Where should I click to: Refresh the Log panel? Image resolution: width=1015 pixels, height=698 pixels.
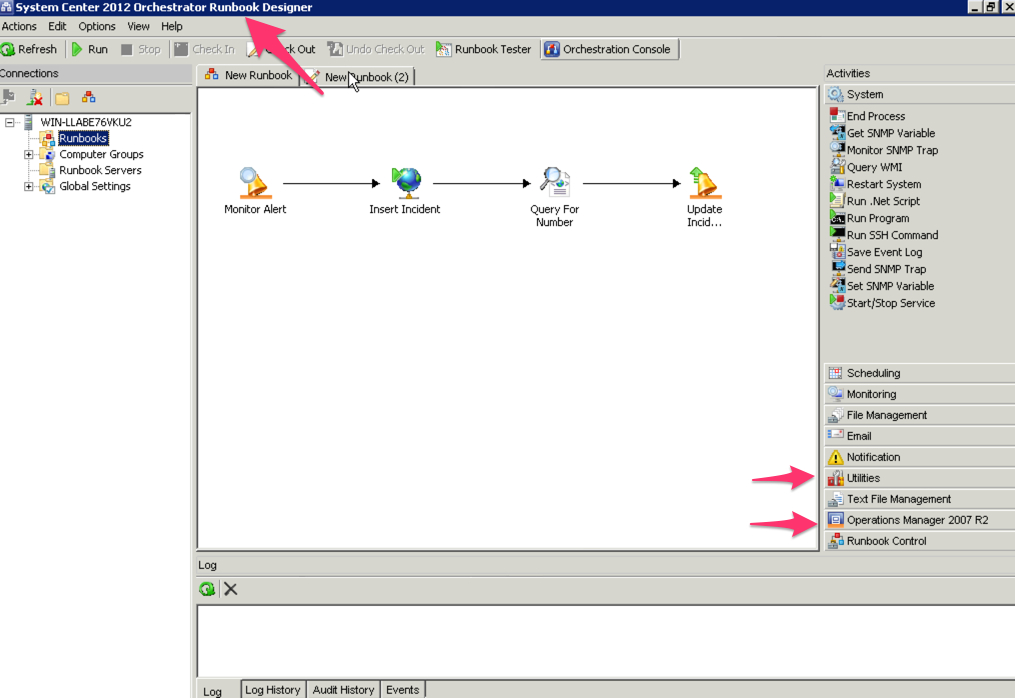tap(206, 588)
